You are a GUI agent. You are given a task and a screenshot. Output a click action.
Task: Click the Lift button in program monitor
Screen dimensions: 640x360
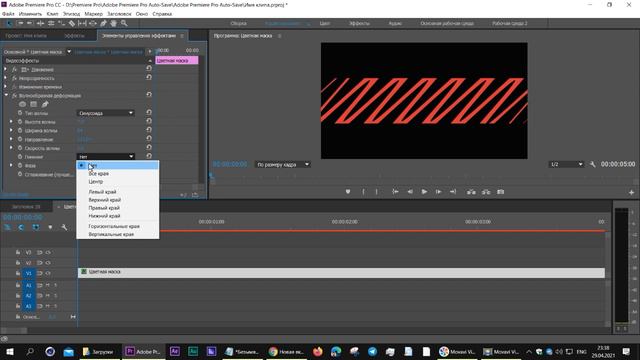click(x=471, y=192)
